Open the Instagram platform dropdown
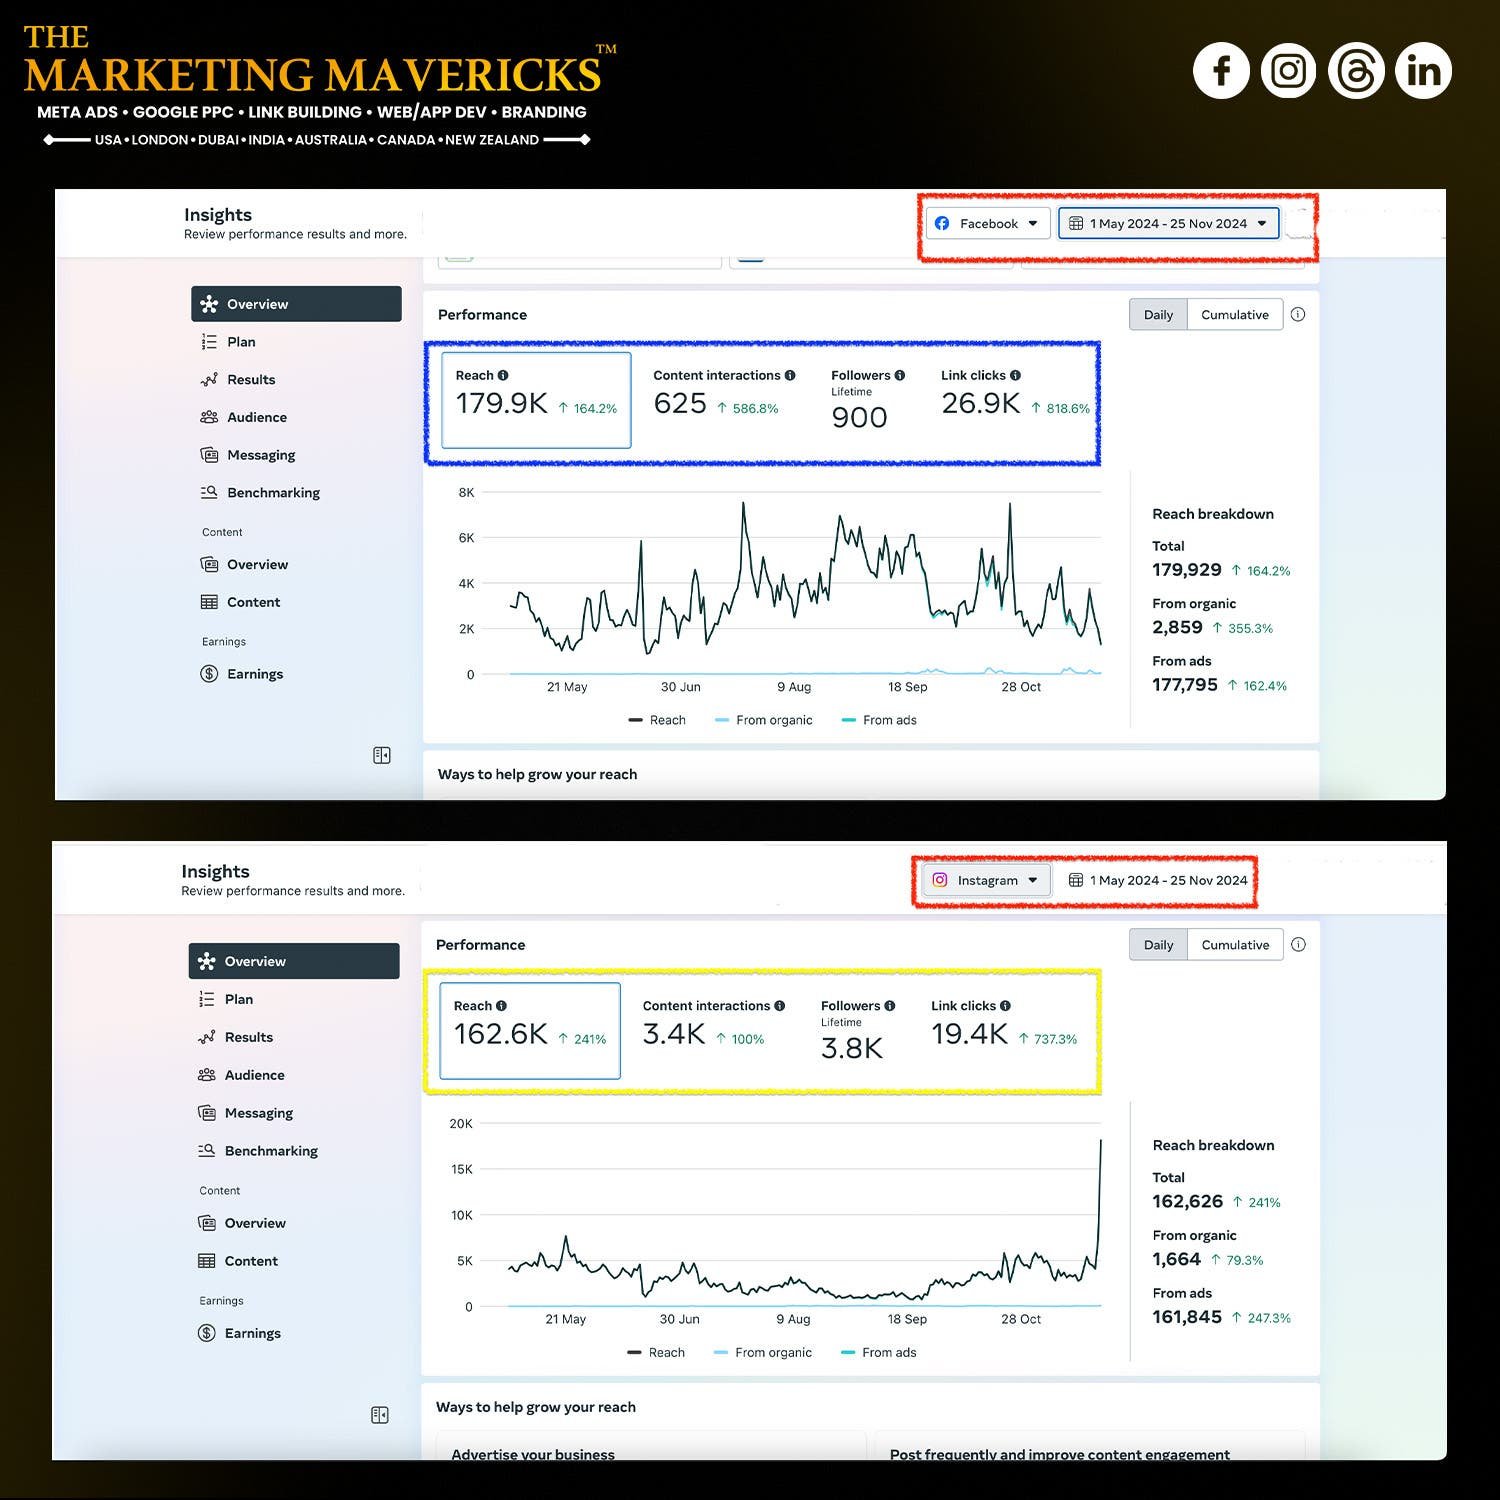This screenshot has width=1500, height=1500. 986,880
